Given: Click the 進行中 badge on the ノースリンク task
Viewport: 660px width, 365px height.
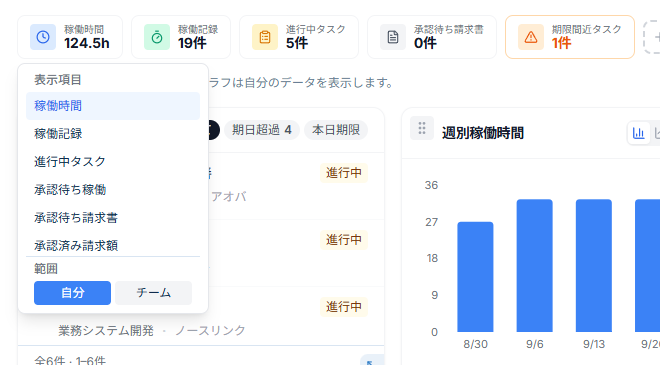Looking at the screenshot, I should 344,307.
